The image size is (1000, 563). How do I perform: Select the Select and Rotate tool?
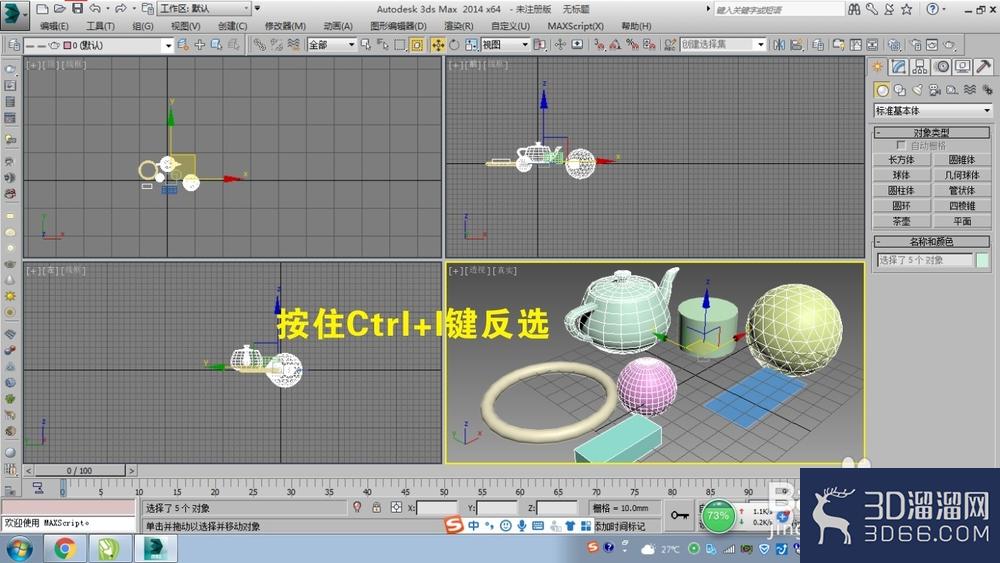point(454,45)
